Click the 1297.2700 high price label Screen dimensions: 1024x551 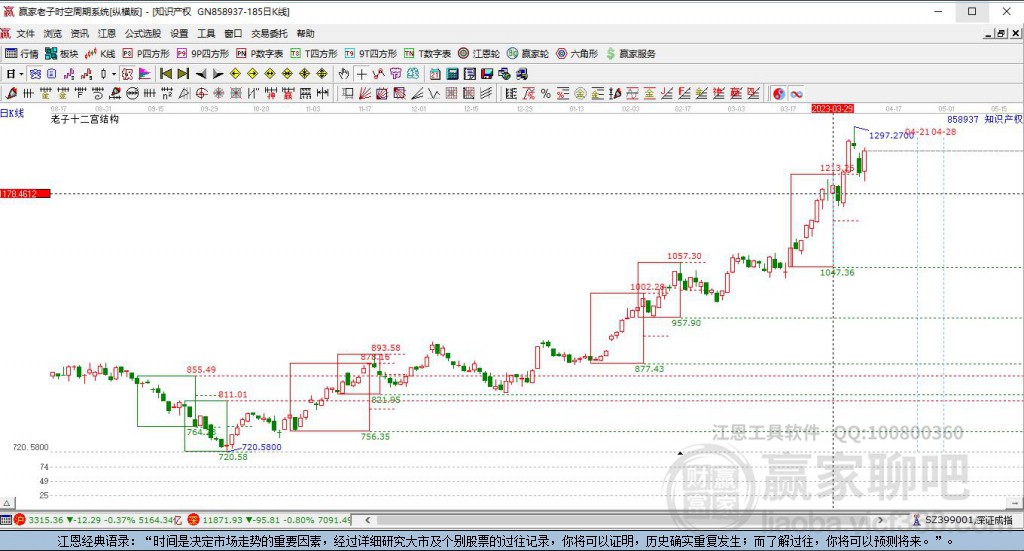click(x=891, y=136)
